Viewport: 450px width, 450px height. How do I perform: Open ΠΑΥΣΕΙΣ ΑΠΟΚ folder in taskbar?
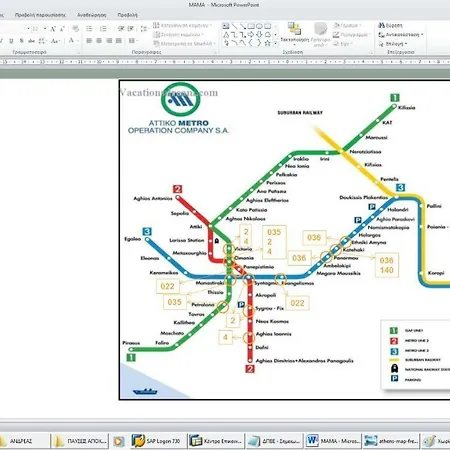tap(80, 441)
